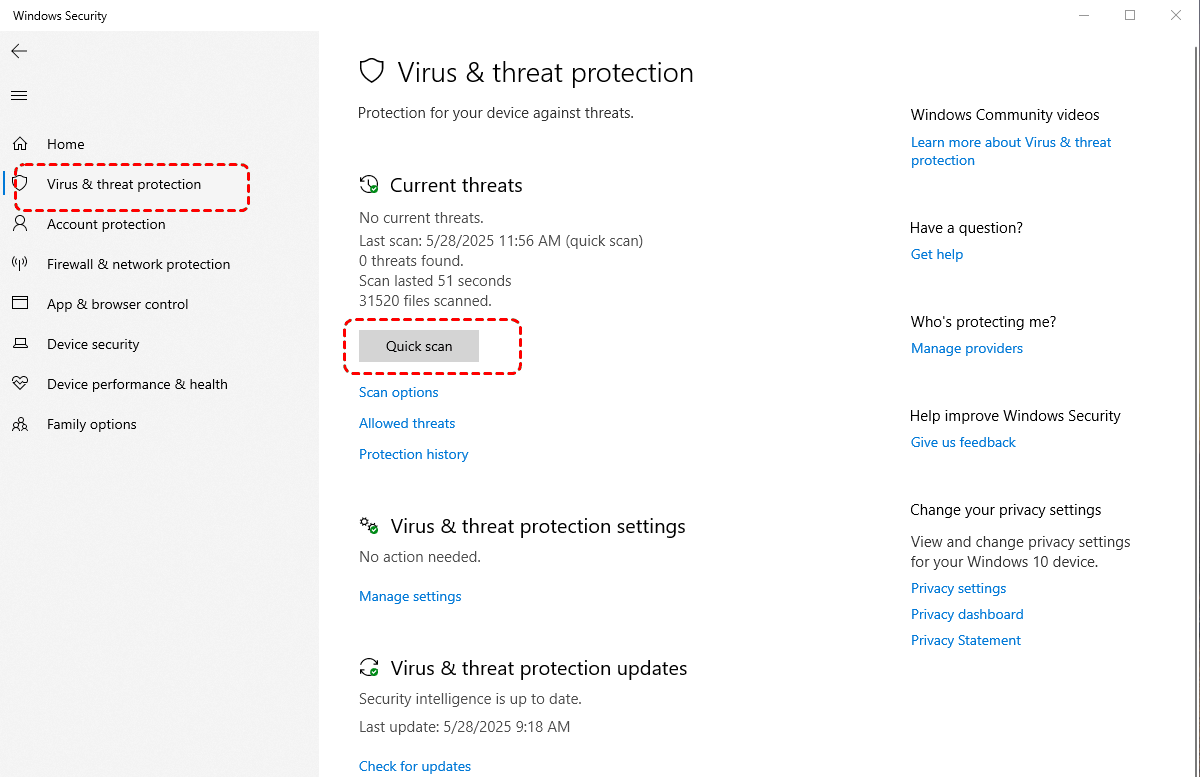Image resolution: width=1200 pixels, height=777 pixels.
Task: View Allowed threats
Action: click(x=407, y=423)
